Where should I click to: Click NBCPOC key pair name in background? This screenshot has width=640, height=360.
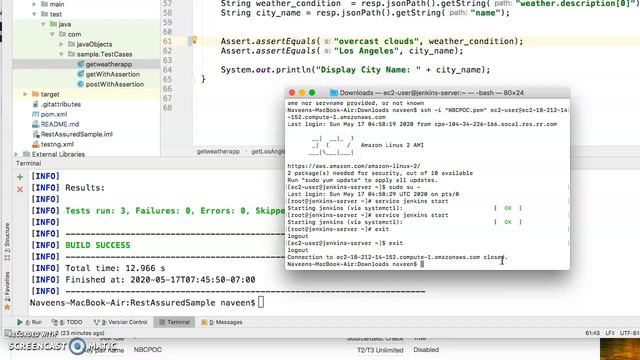click(148, 350)
